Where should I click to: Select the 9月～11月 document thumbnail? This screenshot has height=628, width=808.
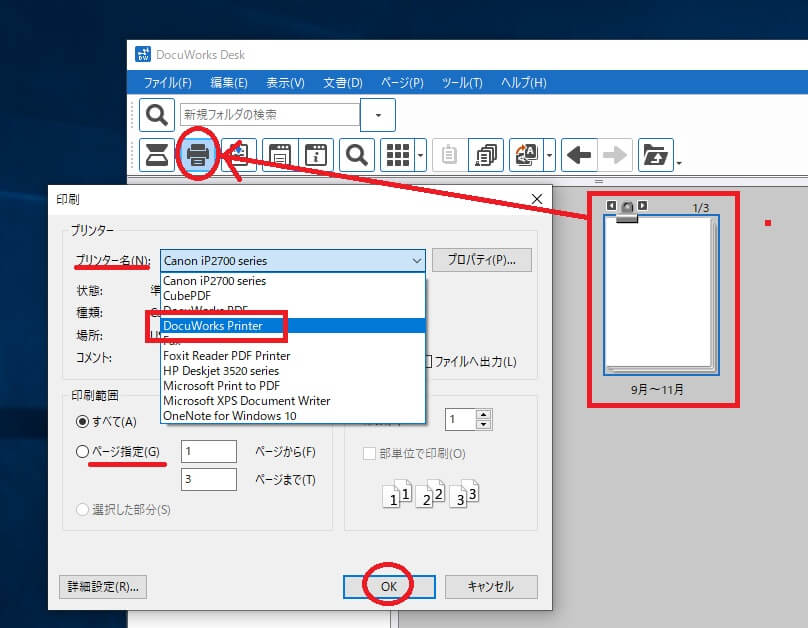[659, 296]
